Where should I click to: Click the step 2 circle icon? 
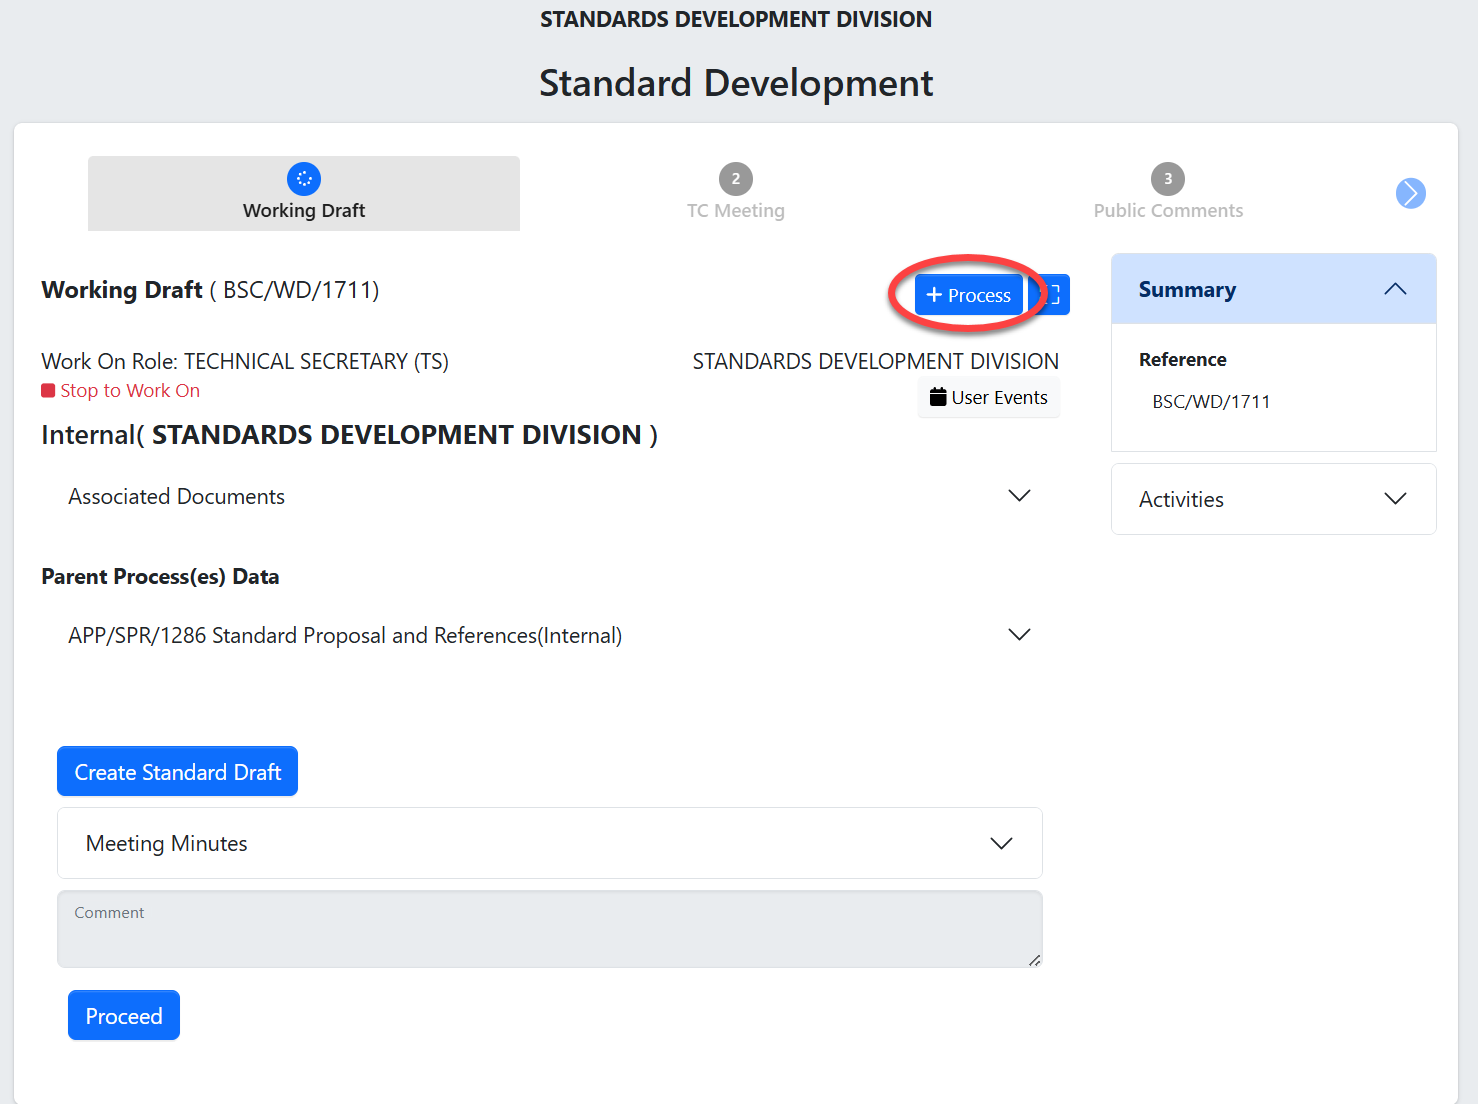(x=736, y=179)
